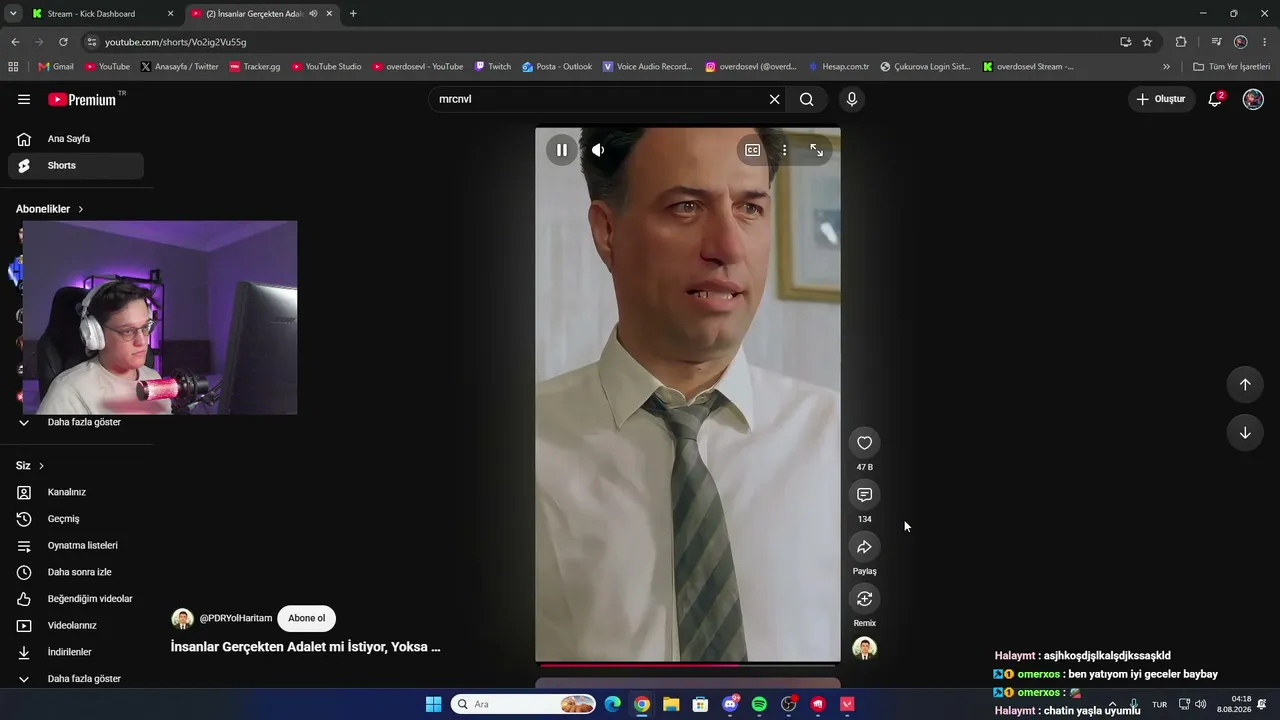Viewport: 1280px width, 720px height.
Task: Open the YouTube guide hamburger menu
Action: [x=24, y=99]
